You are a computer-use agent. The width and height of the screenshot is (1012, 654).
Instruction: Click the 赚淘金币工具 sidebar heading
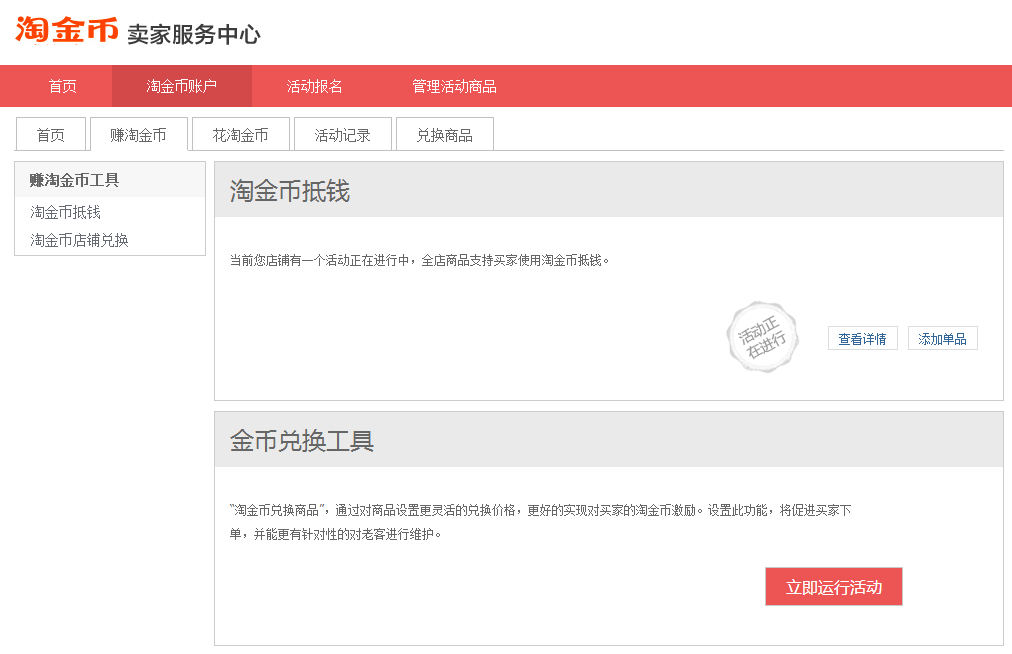(74, 180)
